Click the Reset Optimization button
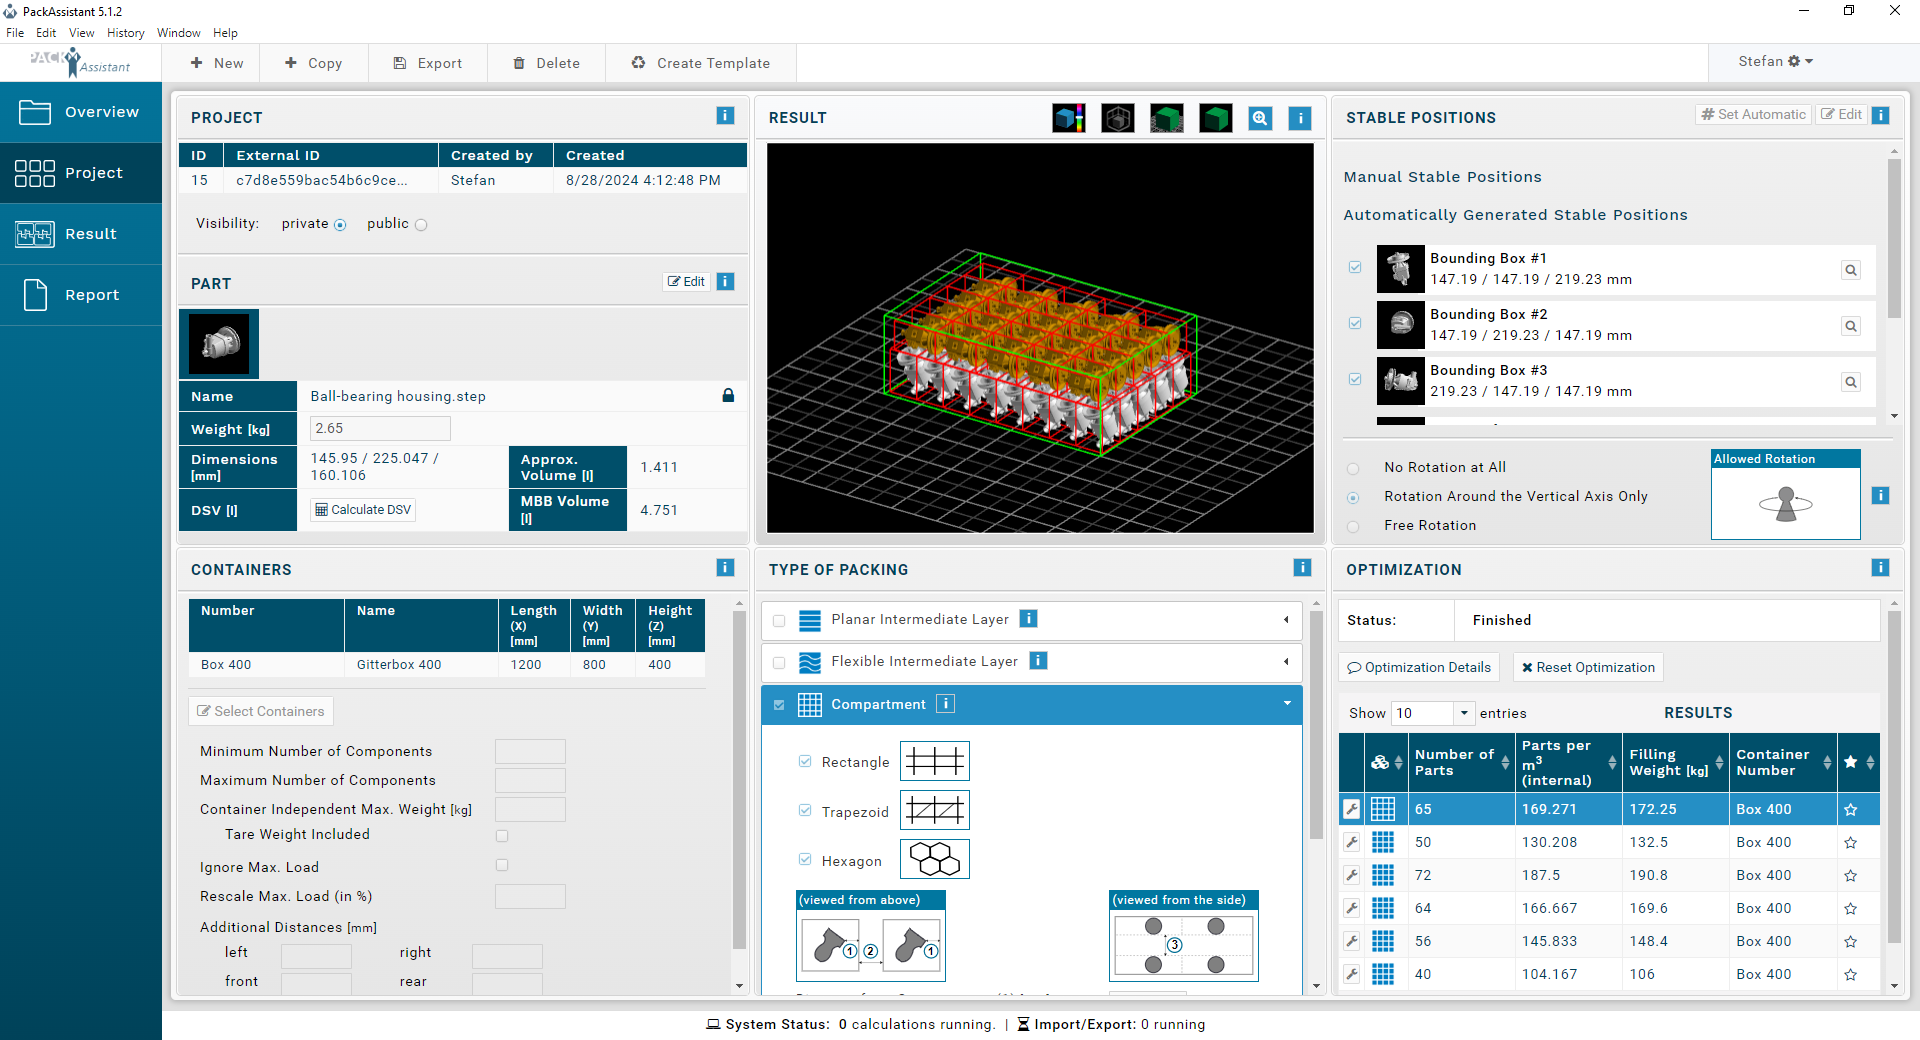This screenshot has height=1040, width=1920. [x=1588, y=667]
